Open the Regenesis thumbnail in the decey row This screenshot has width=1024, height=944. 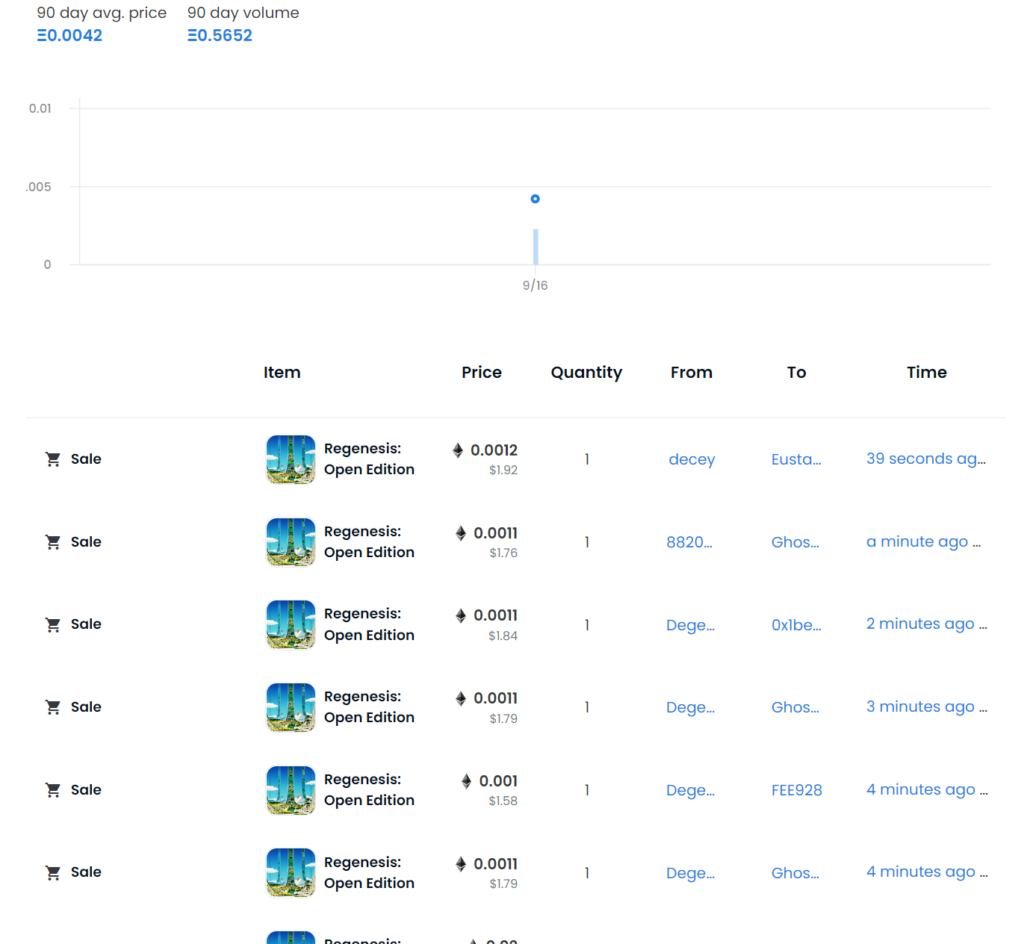click(x=290, y=459)
